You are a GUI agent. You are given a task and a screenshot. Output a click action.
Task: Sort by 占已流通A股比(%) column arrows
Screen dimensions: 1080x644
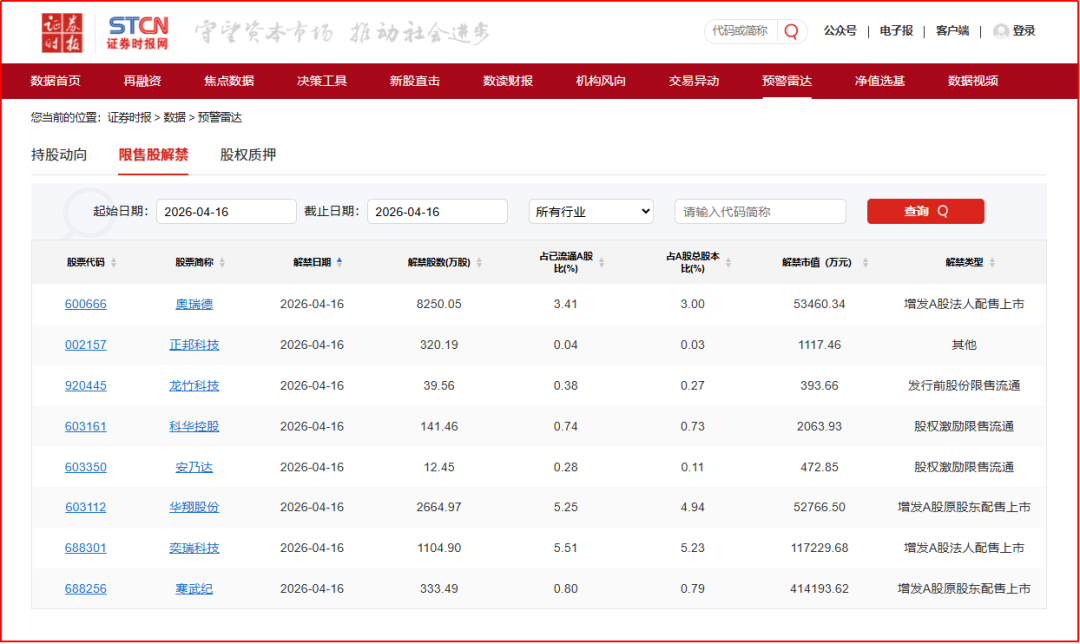(x=601, y=262)
